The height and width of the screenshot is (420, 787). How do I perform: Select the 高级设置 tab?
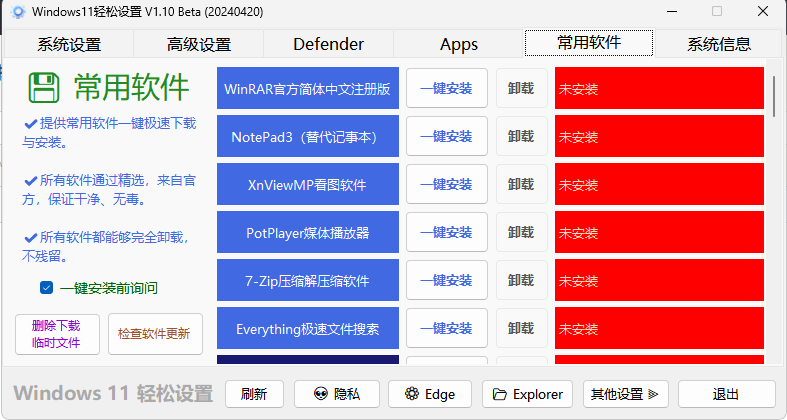[198, 44]
